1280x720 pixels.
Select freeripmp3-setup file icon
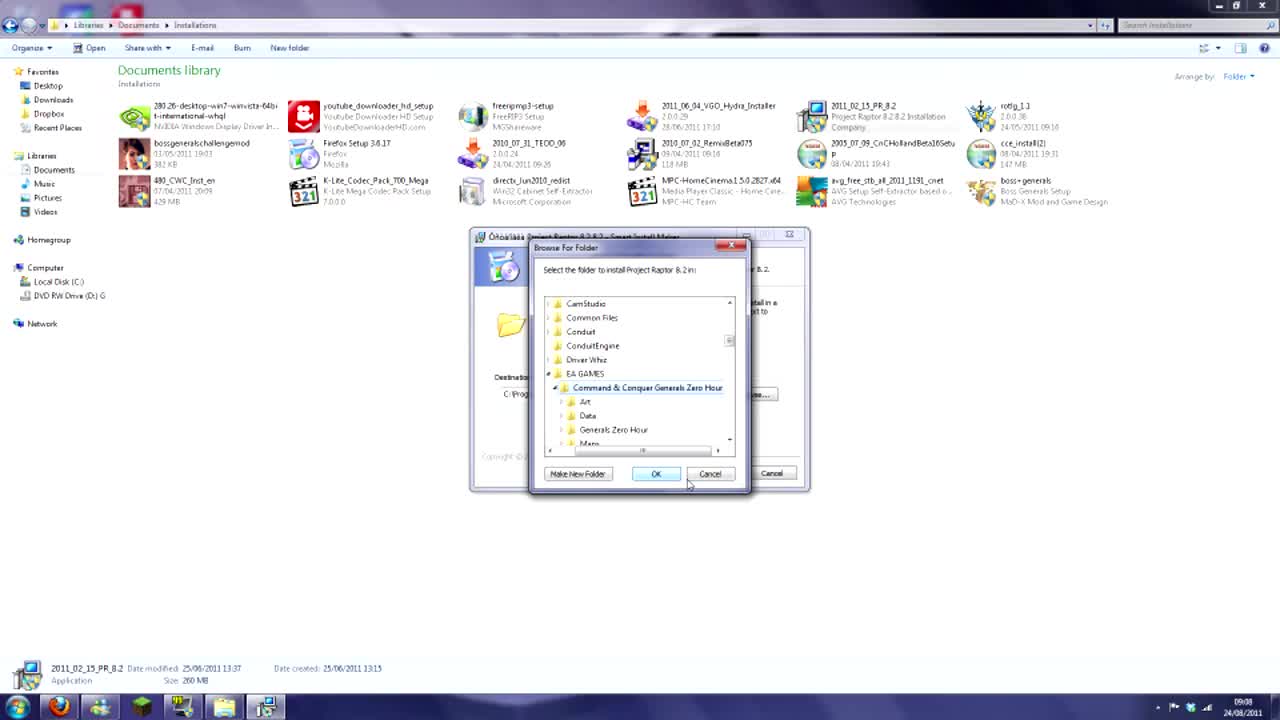coord(473,117)
